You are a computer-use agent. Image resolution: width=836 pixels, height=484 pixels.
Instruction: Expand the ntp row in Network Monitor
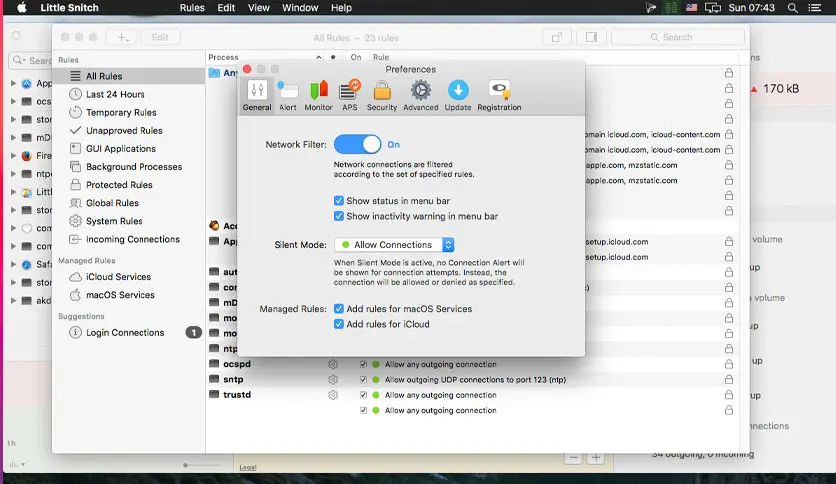pyautogui.click(x=13, y=174)
